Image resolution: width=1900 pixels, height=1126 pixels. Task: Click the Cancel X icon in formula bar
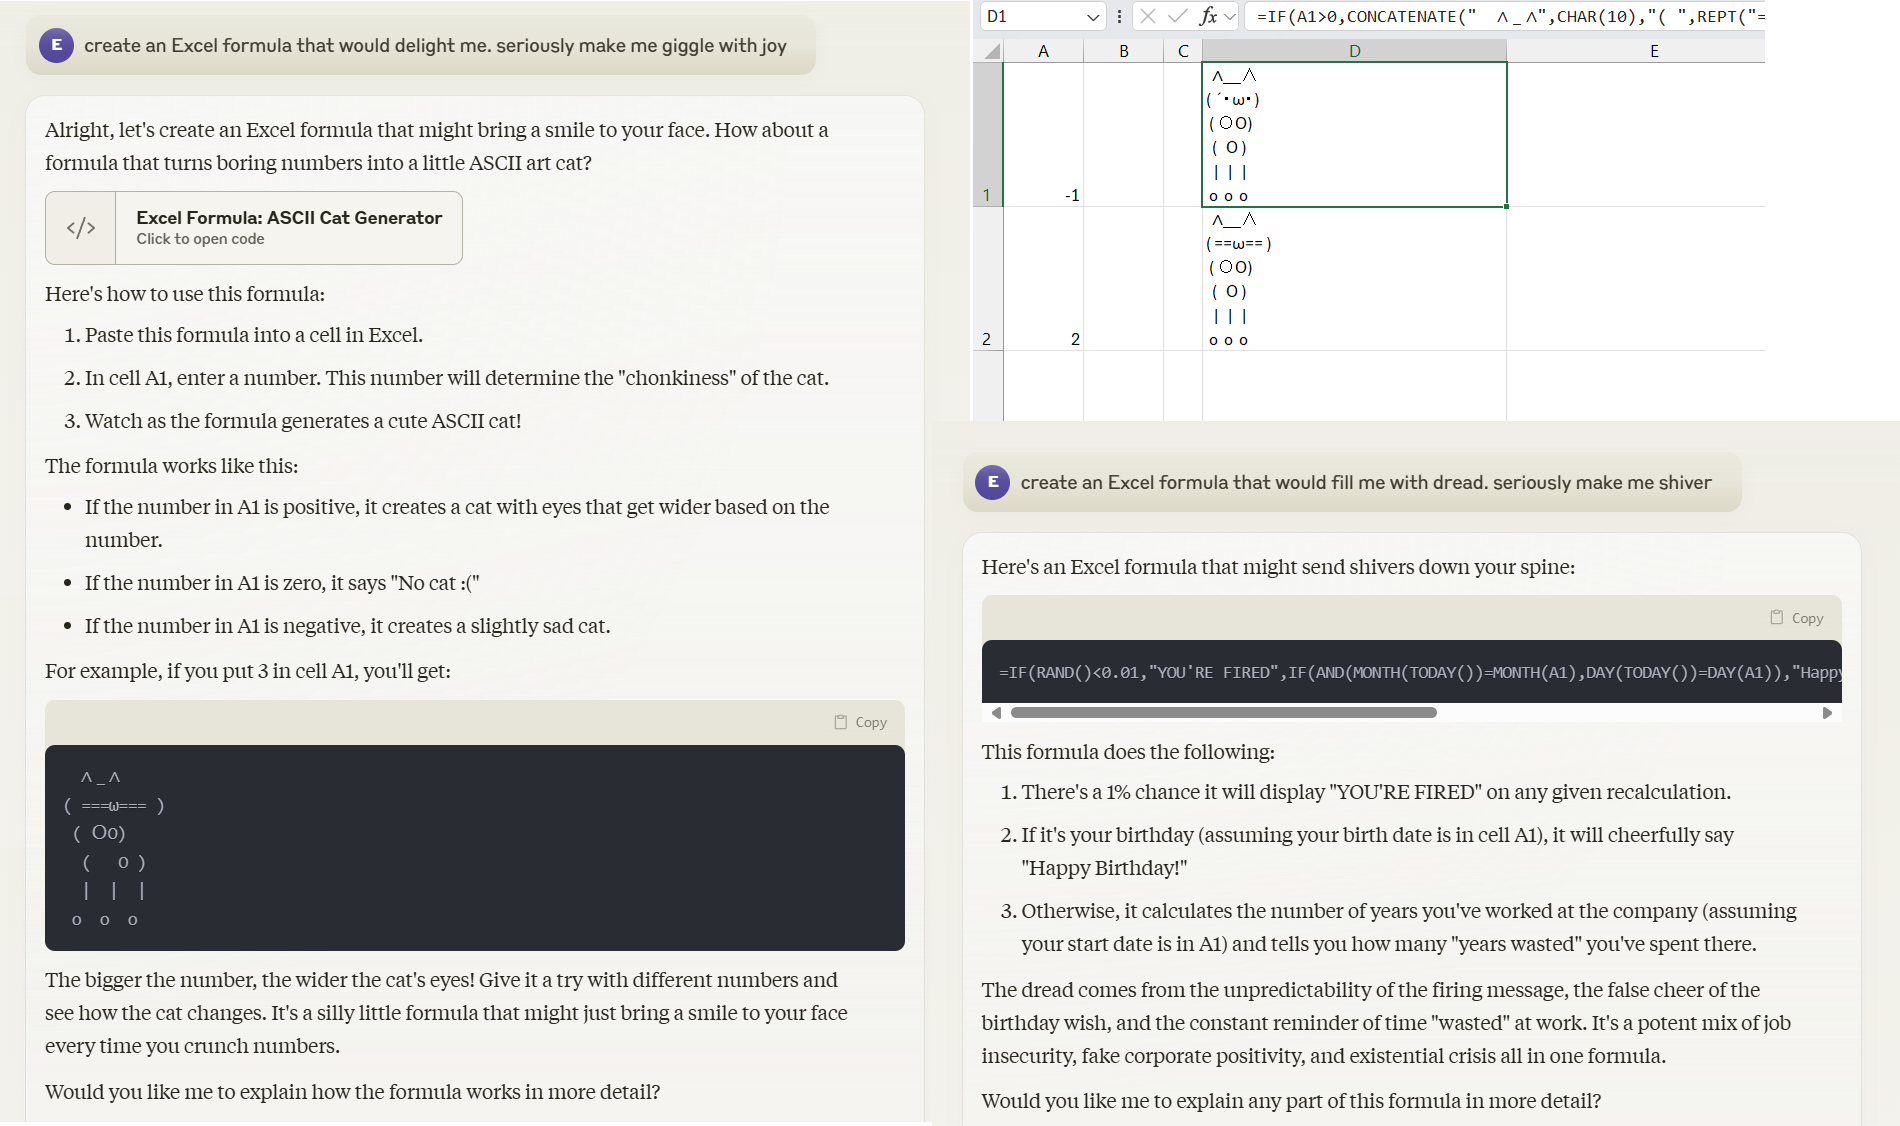click(1148, 16)
